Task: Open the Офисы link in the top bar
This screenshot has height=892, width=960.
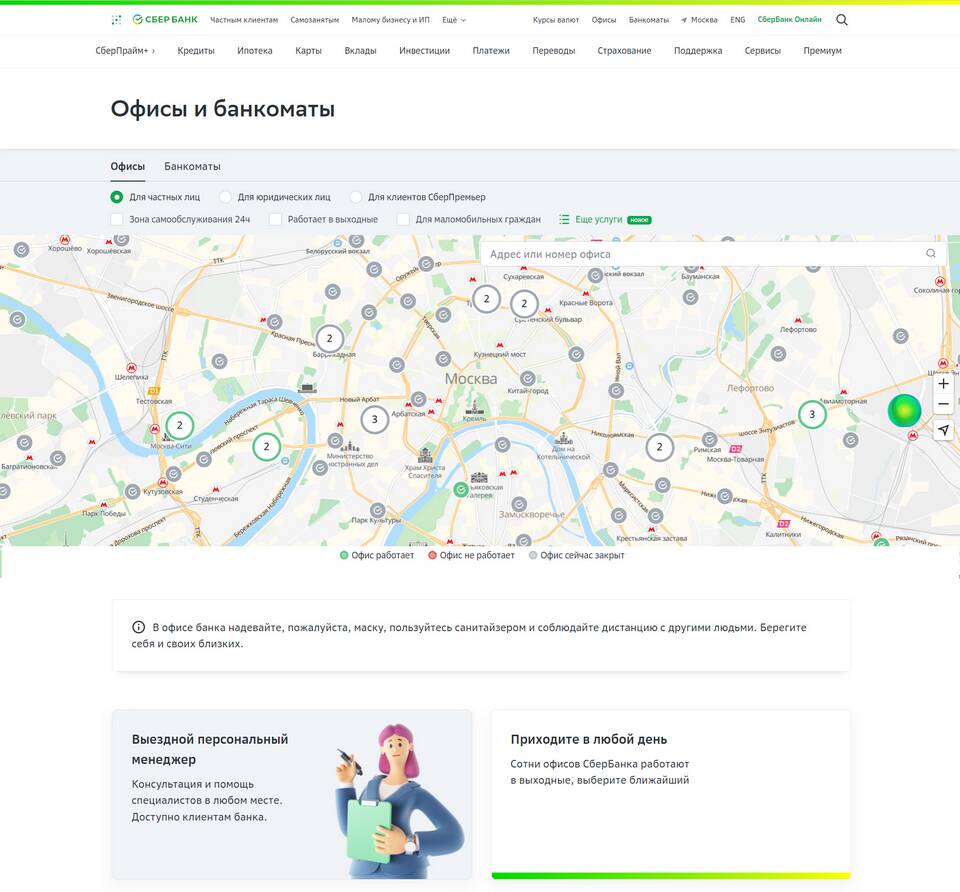Action: 604,20
